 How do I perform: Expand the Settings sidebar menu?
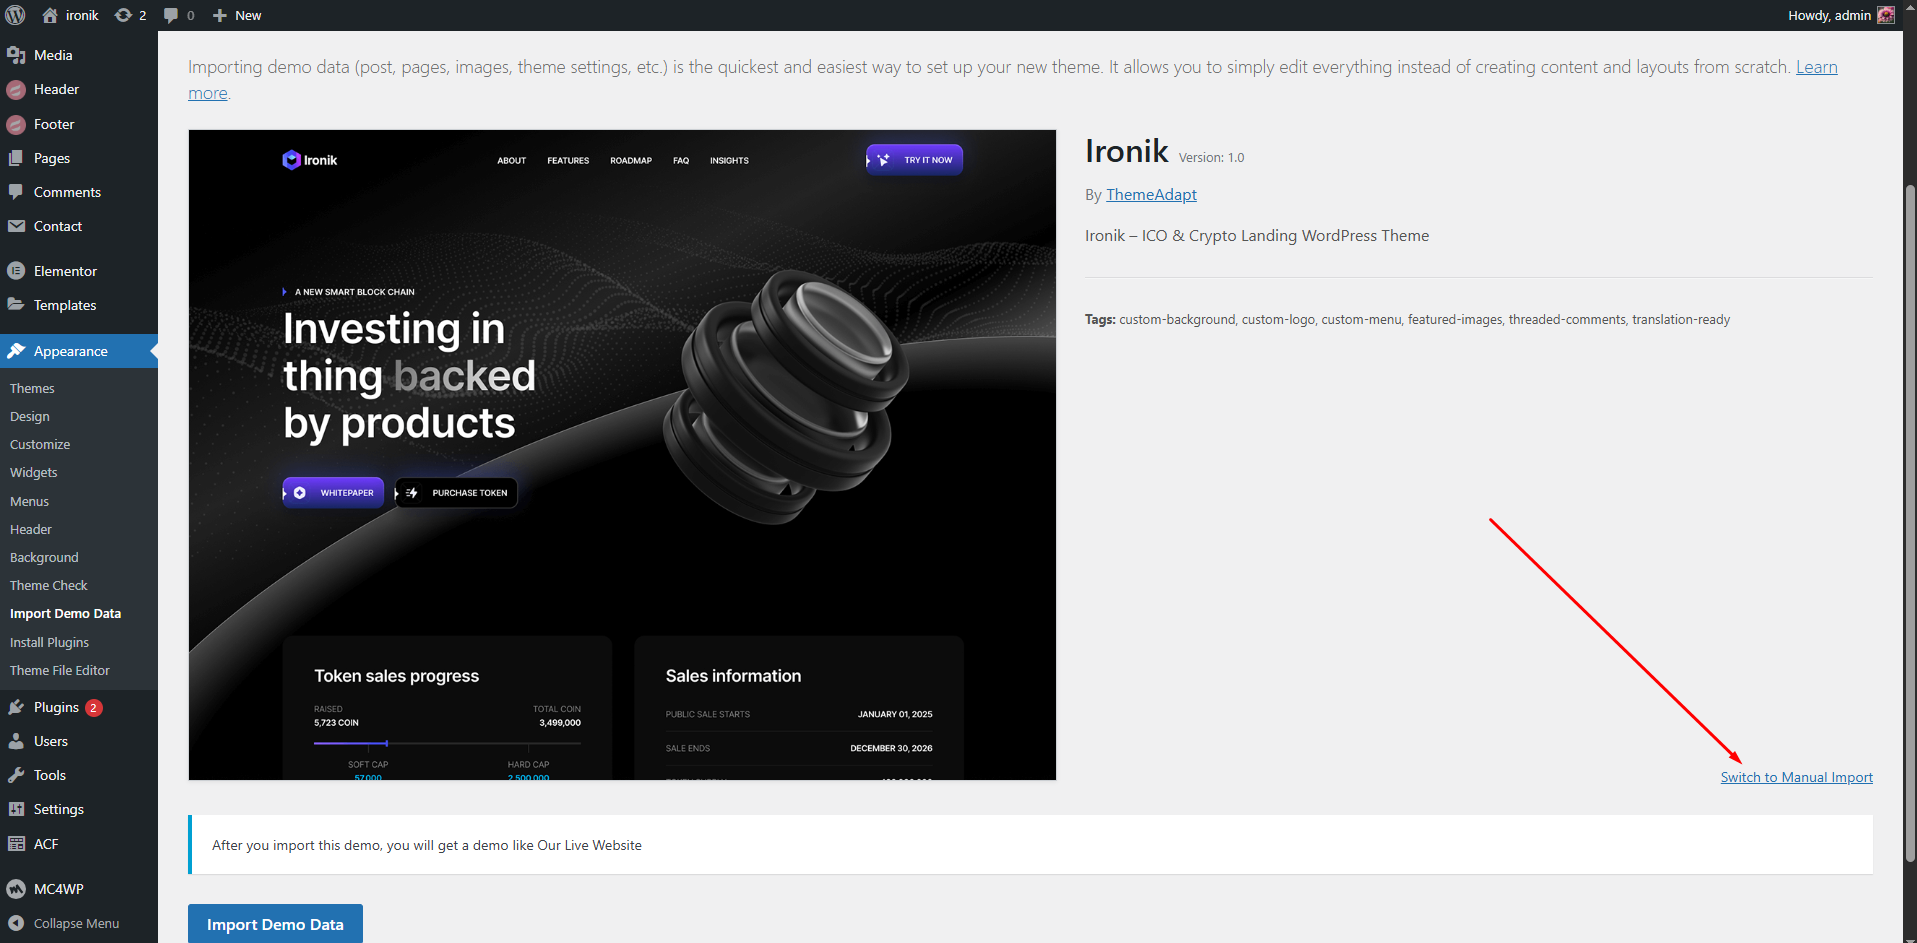pyautogui.click(x=58, y=809)
